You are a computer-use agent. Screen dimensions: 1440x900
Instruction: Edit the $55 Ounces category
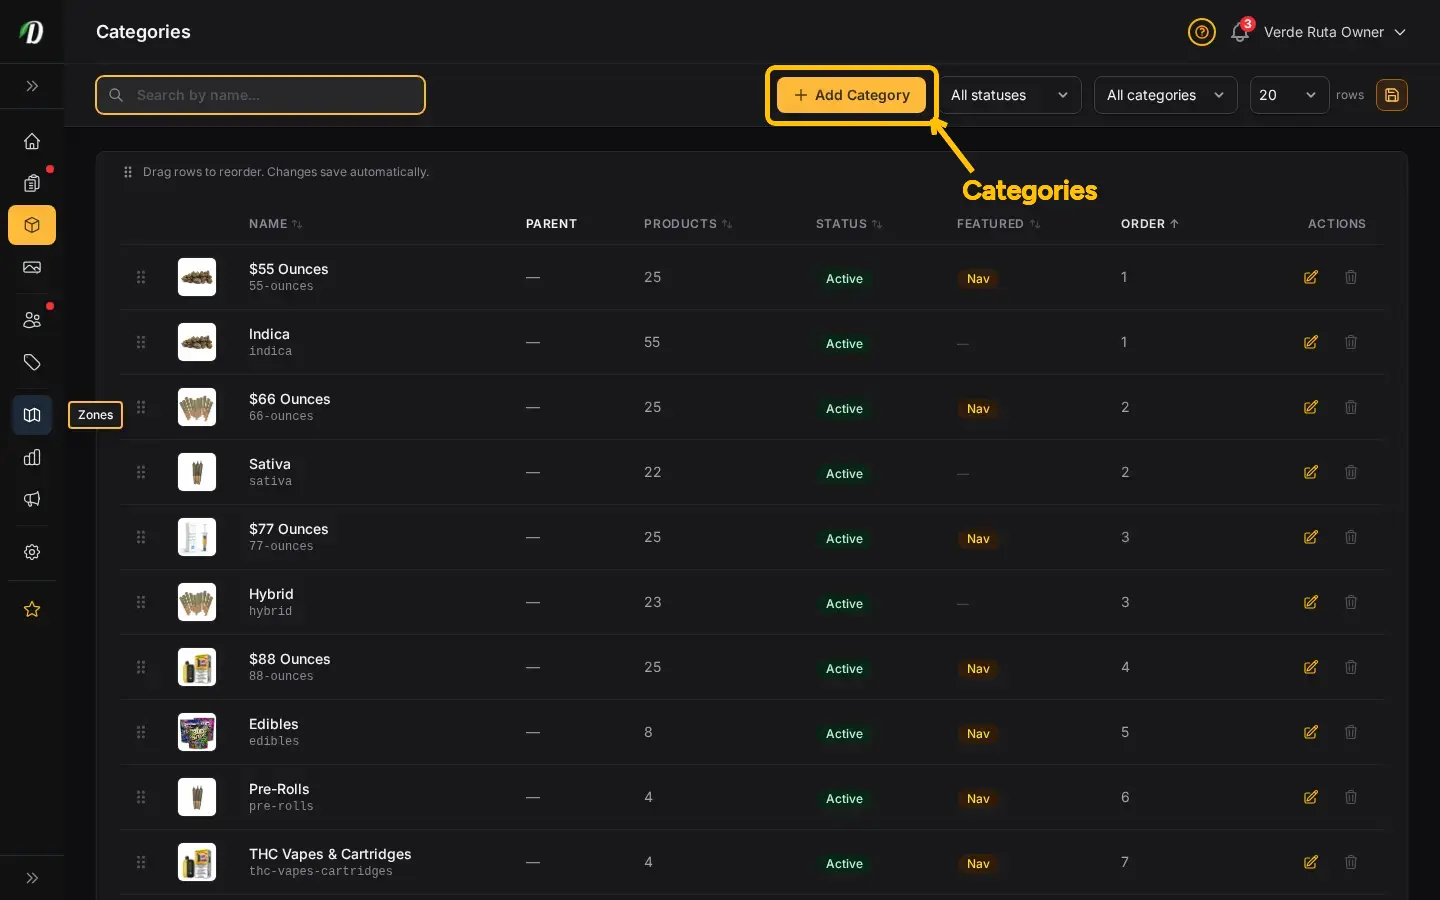click(1311, 277)
